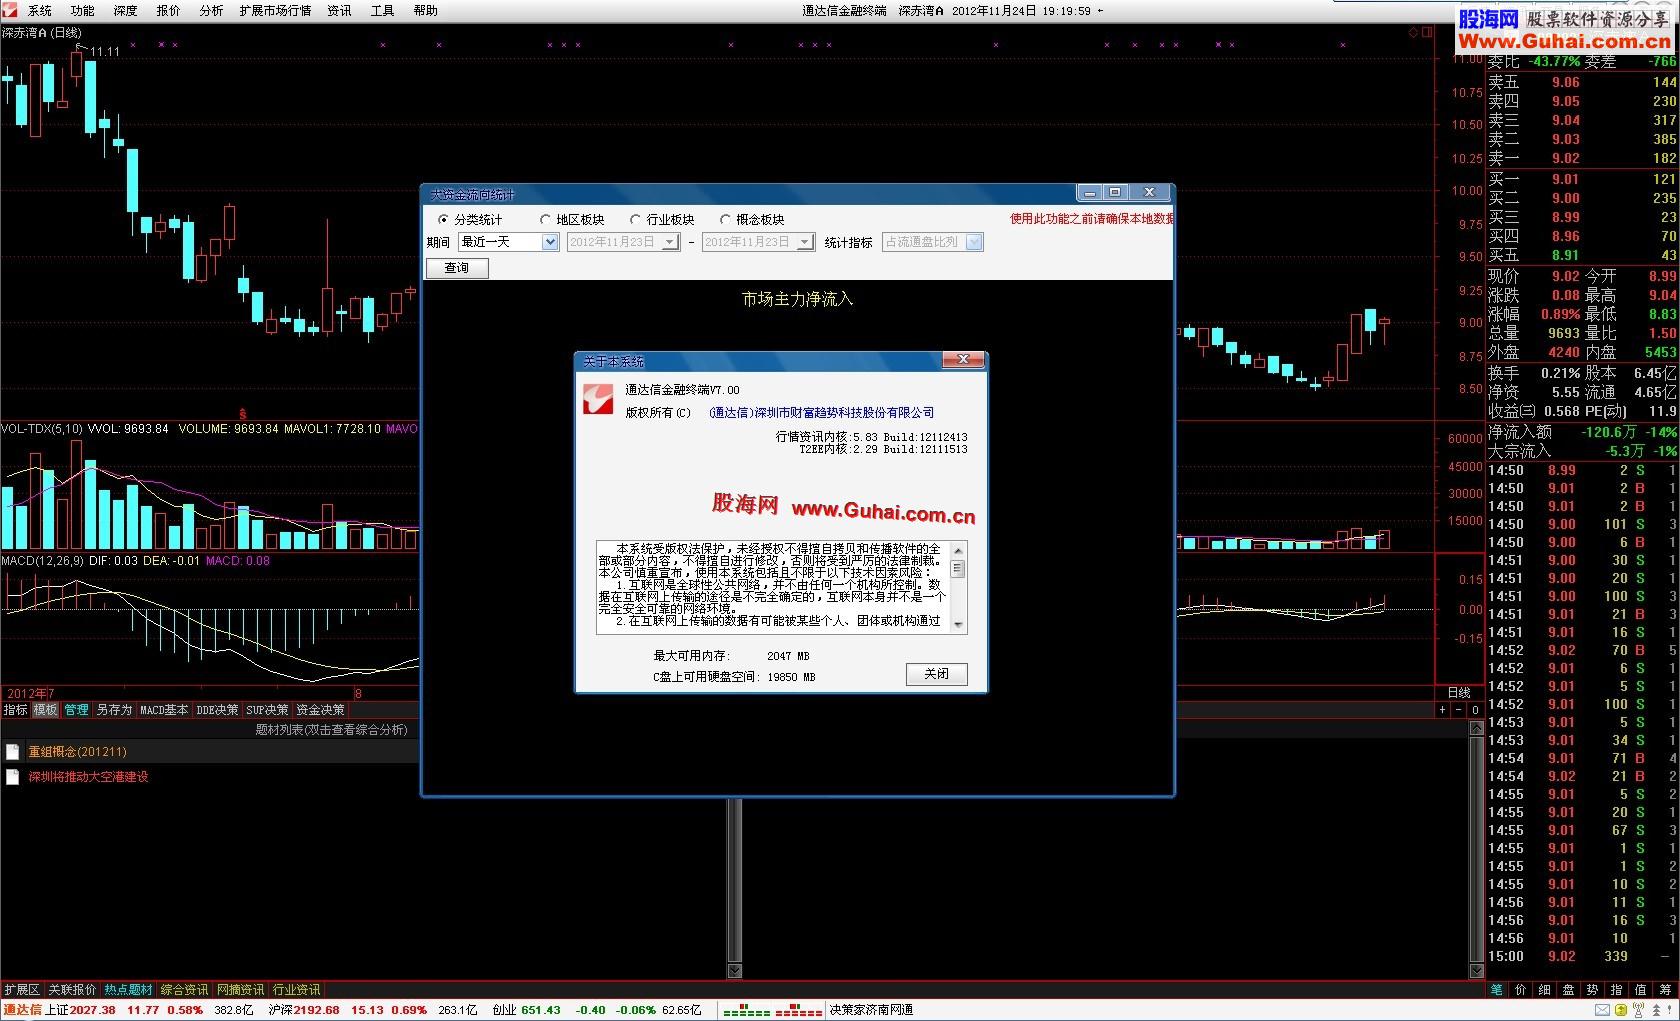Switch to the 综合资讯 bottom tab
The image size is (1680, 1021).
[x=184, y=989]
